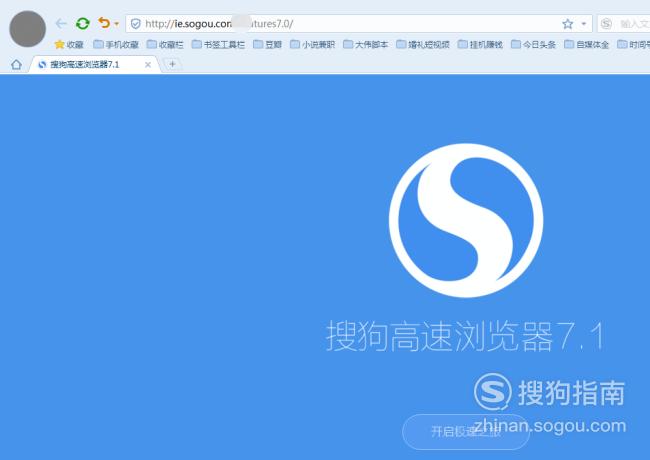The image size is (650, 460).
Task: Click the orange restore closed page icon
Action: tap(104, 23)
